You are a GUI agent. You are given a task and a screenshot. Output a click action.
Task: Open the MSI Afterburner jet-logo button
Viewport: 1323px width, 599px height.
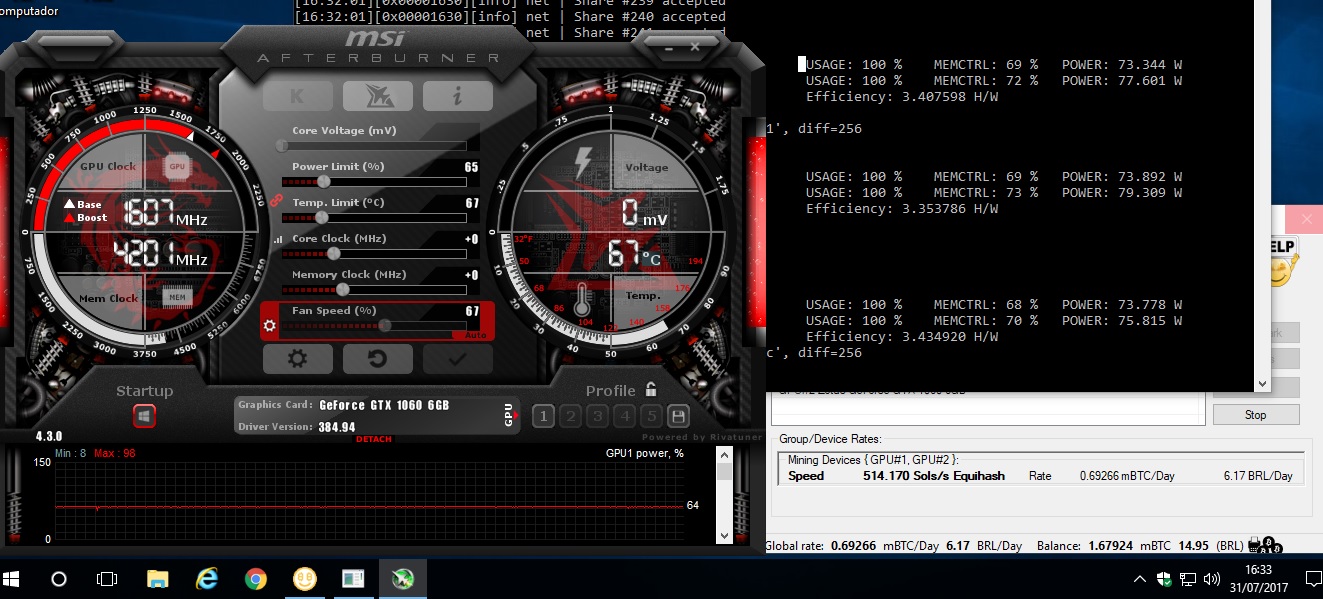377,96
